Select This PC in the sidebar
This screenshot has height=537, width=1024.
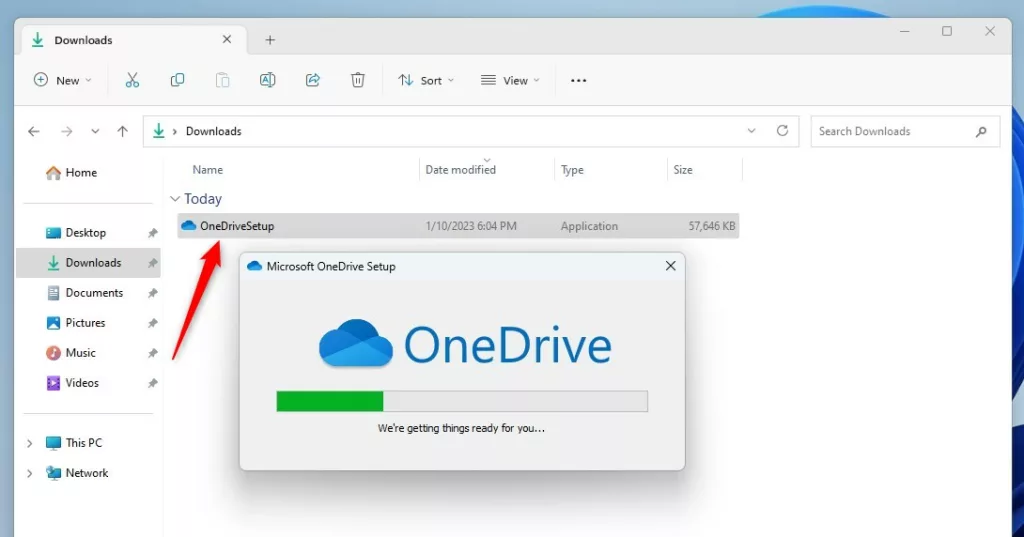[74, 443]
